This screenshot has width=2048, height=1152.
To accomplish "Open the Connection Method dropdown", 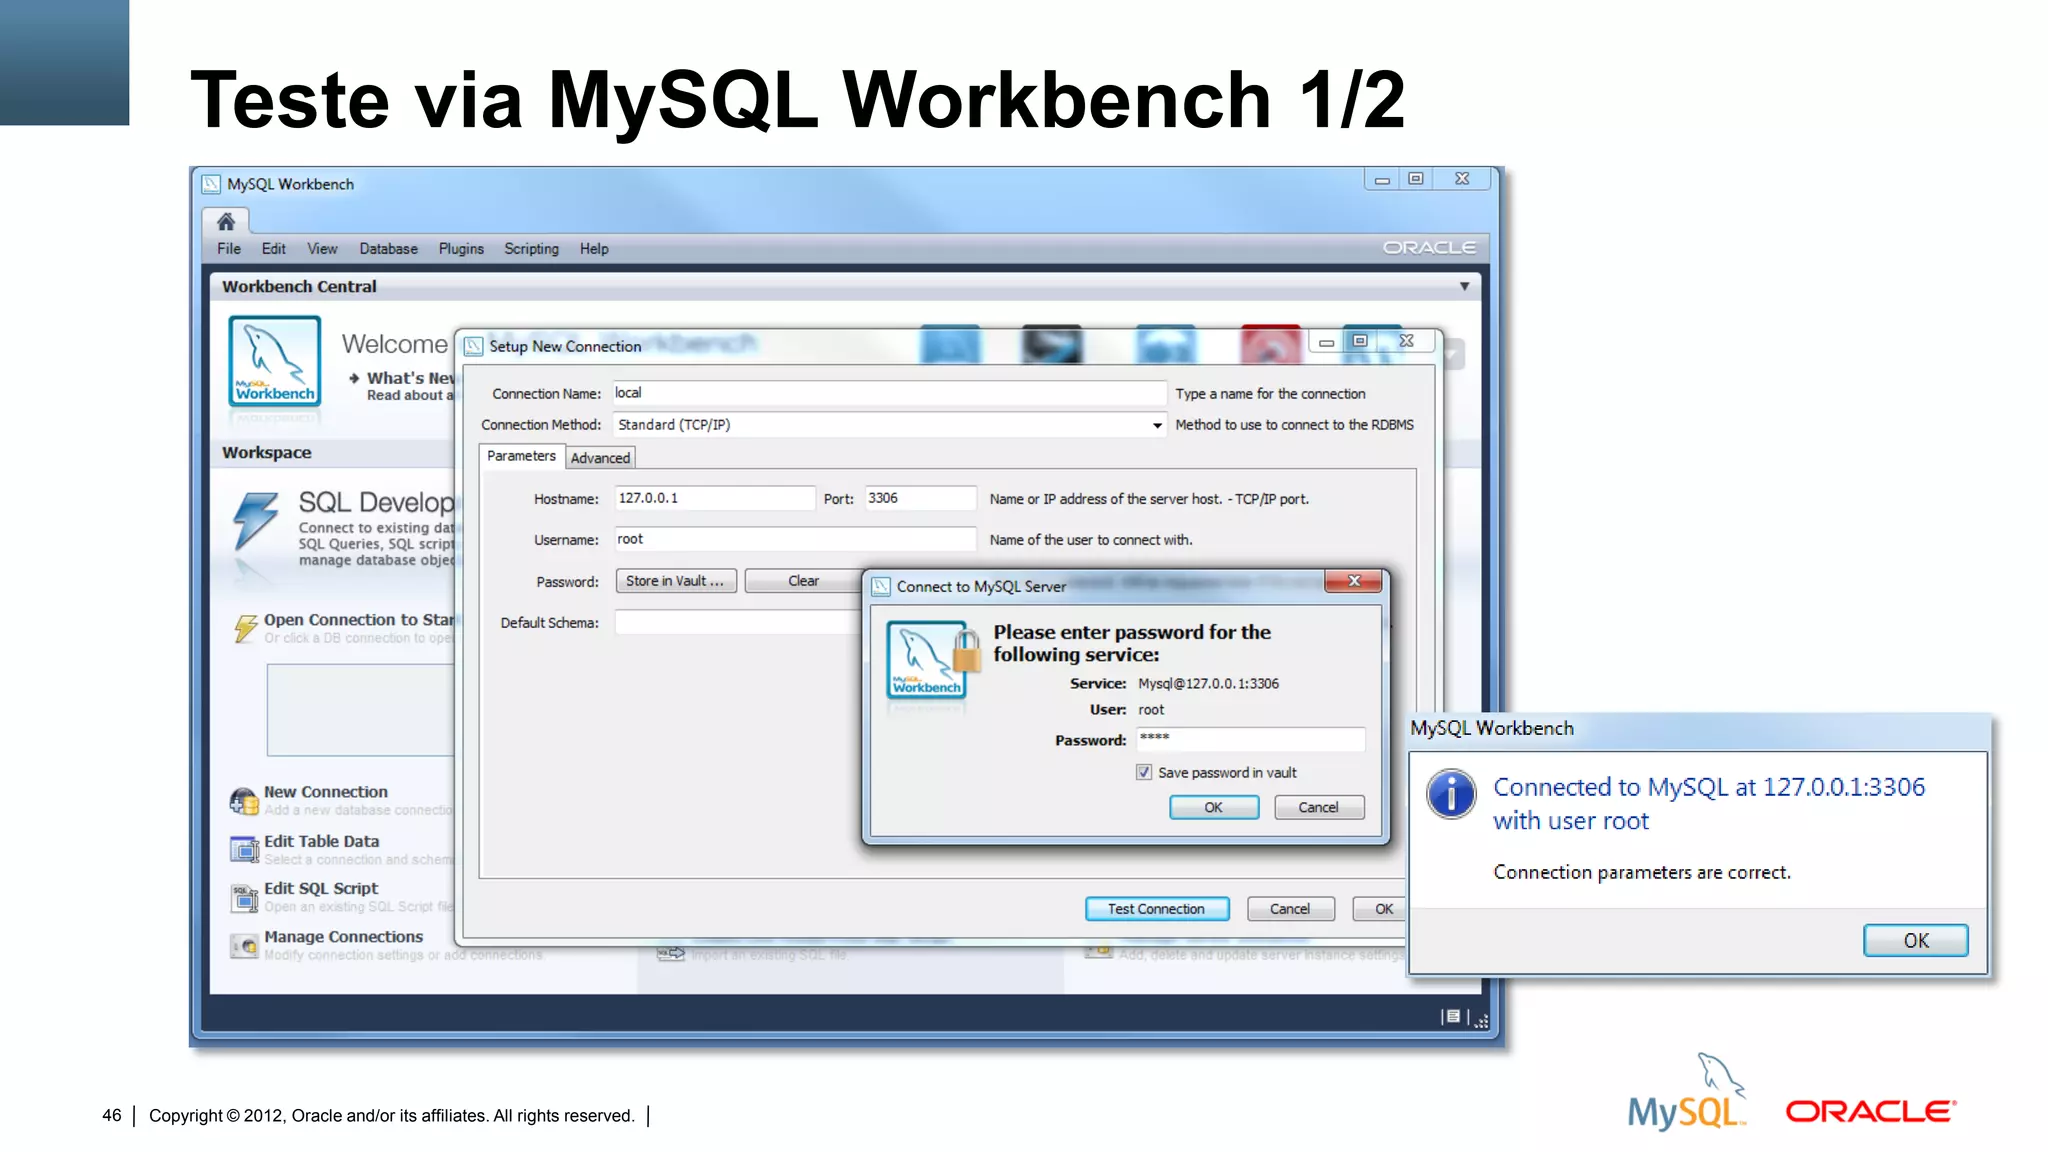I will coord(1157,425).
